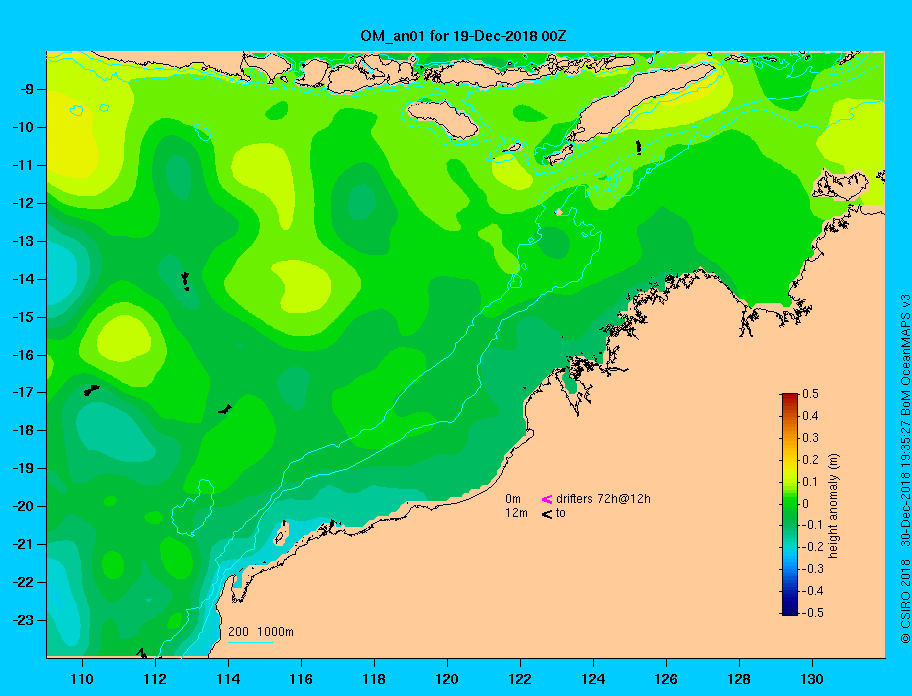Click the 130 longitude axis label

[812, 679]
